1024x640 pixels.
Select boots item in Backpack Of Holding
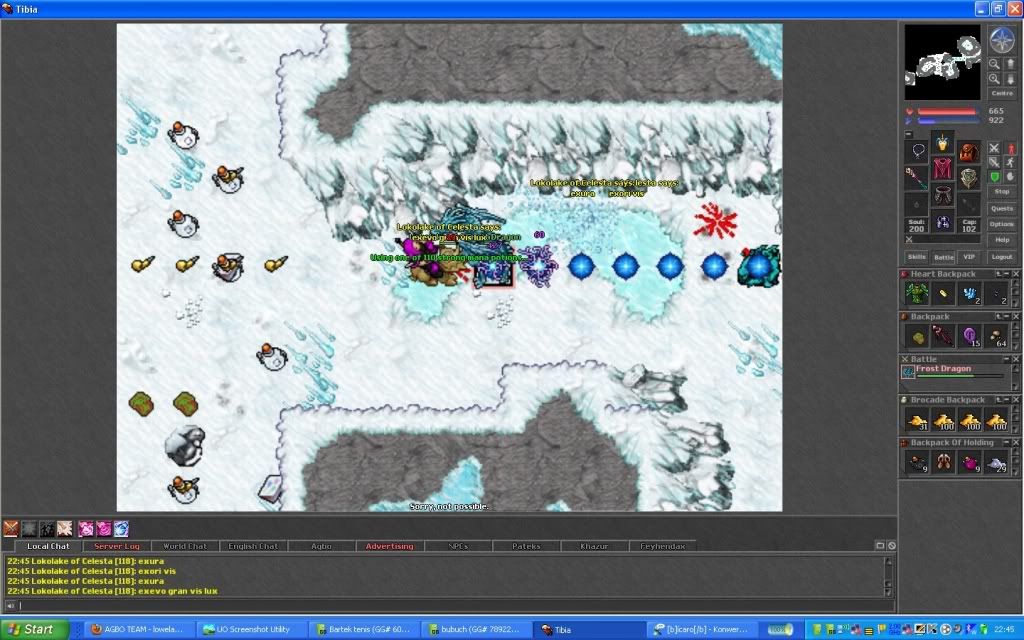[x=944, y=462]
